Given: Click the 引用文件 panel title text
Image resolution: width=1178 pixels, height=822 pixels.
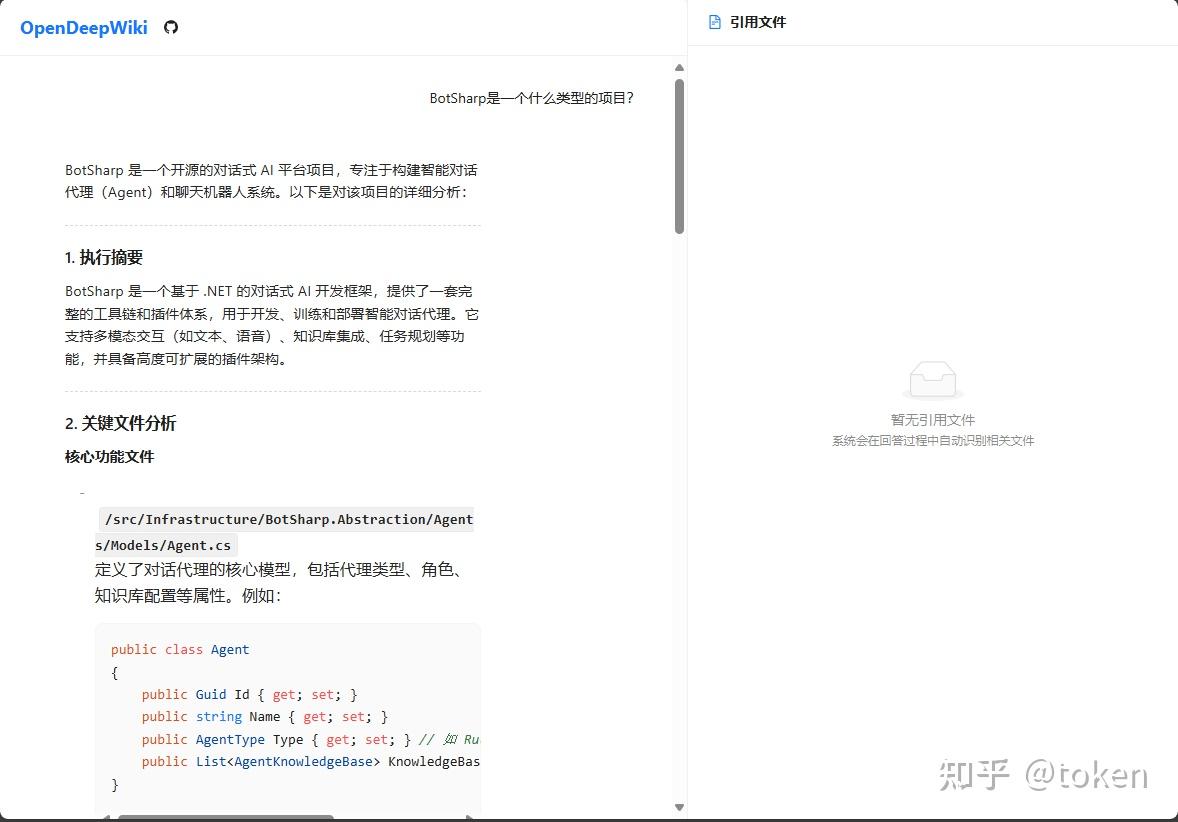Looking at the screenshot, I should (757, 21).
